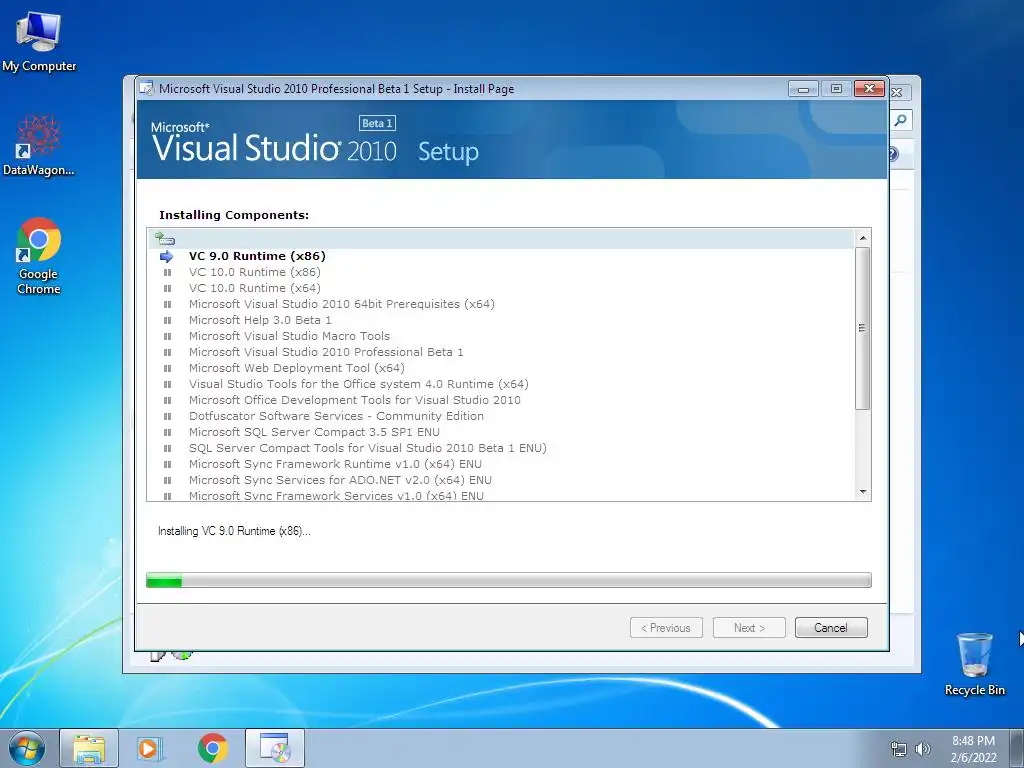Viewport: 1024px width, 768px height.
Task: Click the pending icon beside Microsoft Help 3.0 Beta 1
Action: point(167,320)
